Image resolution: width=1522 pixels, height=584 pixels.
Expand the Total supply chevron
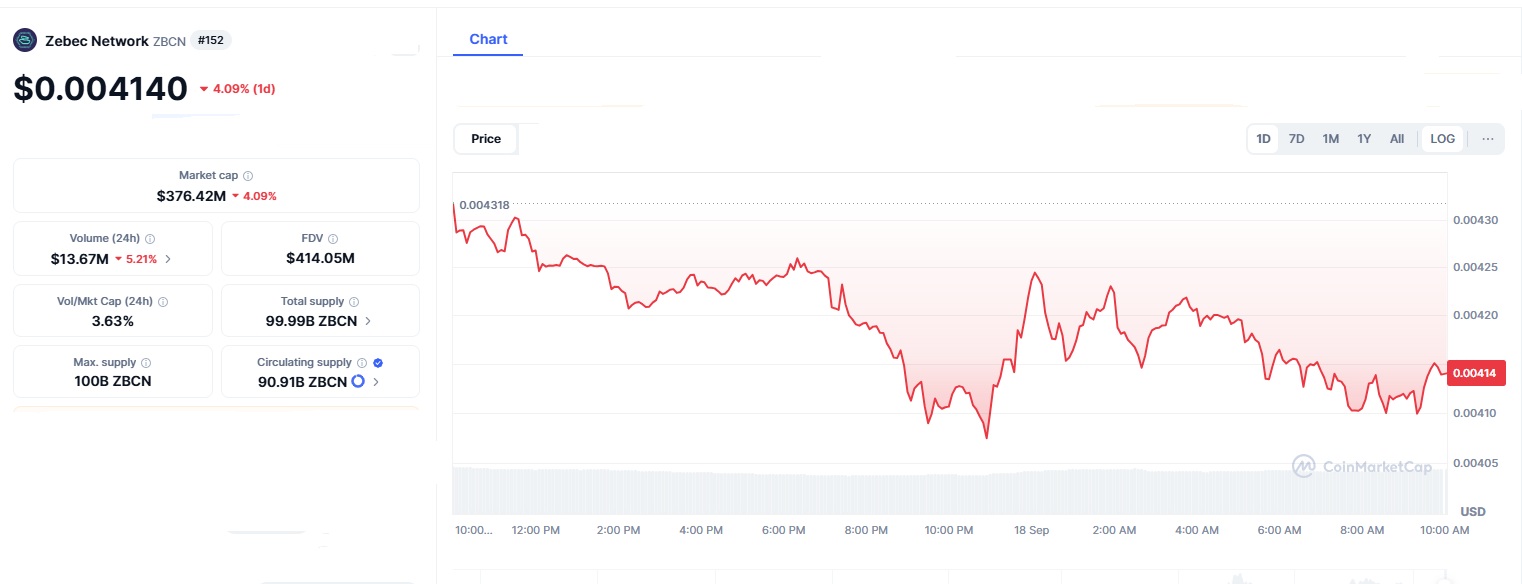(x=368, y=321)
